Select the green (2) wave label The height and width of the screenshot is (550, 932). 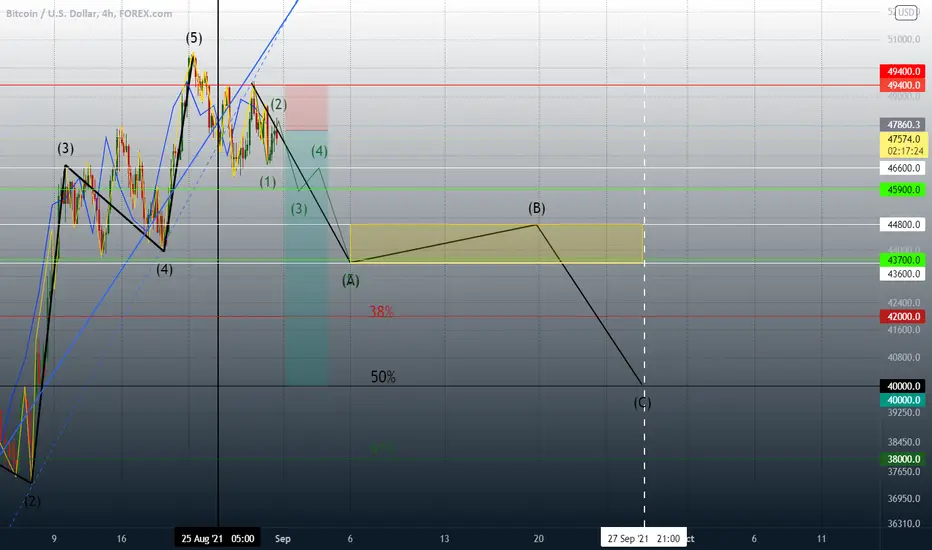tap(279, 105)
